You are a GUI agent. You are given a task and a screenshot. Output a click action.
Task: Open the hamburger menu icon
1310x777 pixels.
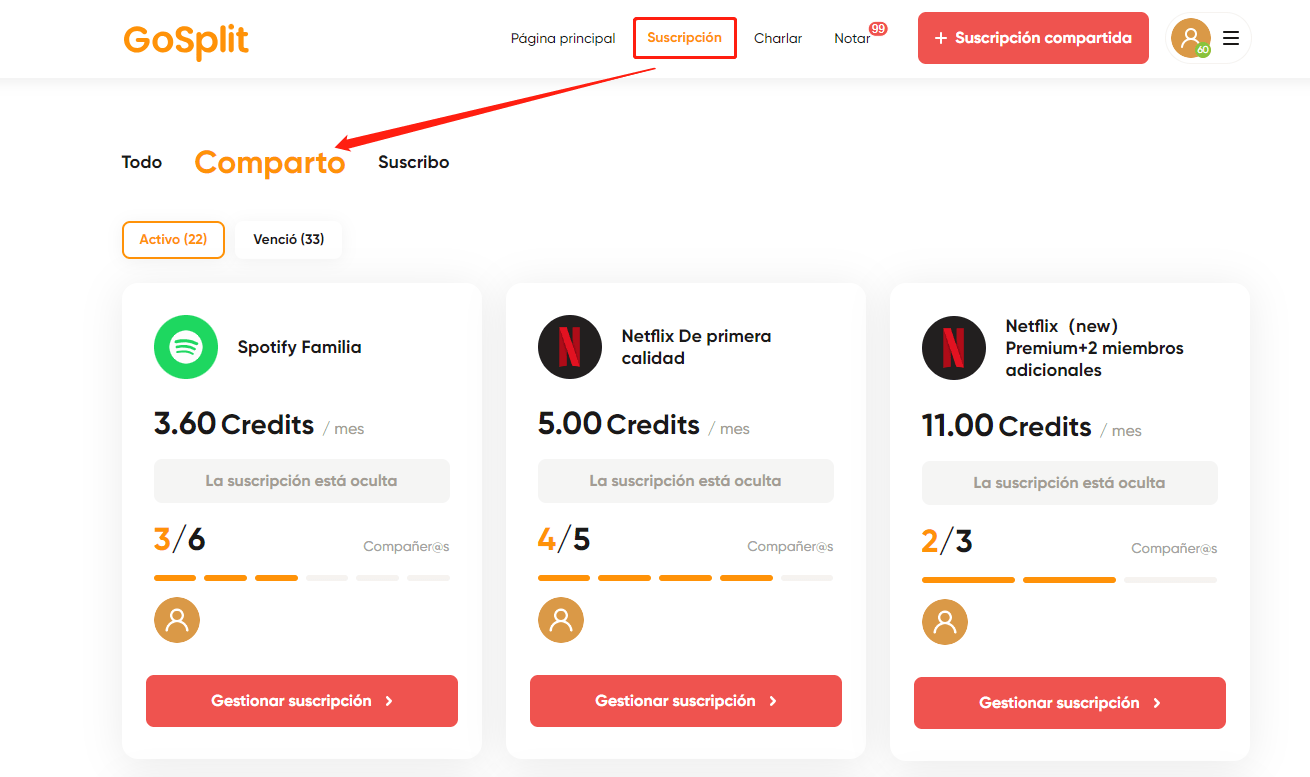pyautogui.click(x=1231, y=38)
